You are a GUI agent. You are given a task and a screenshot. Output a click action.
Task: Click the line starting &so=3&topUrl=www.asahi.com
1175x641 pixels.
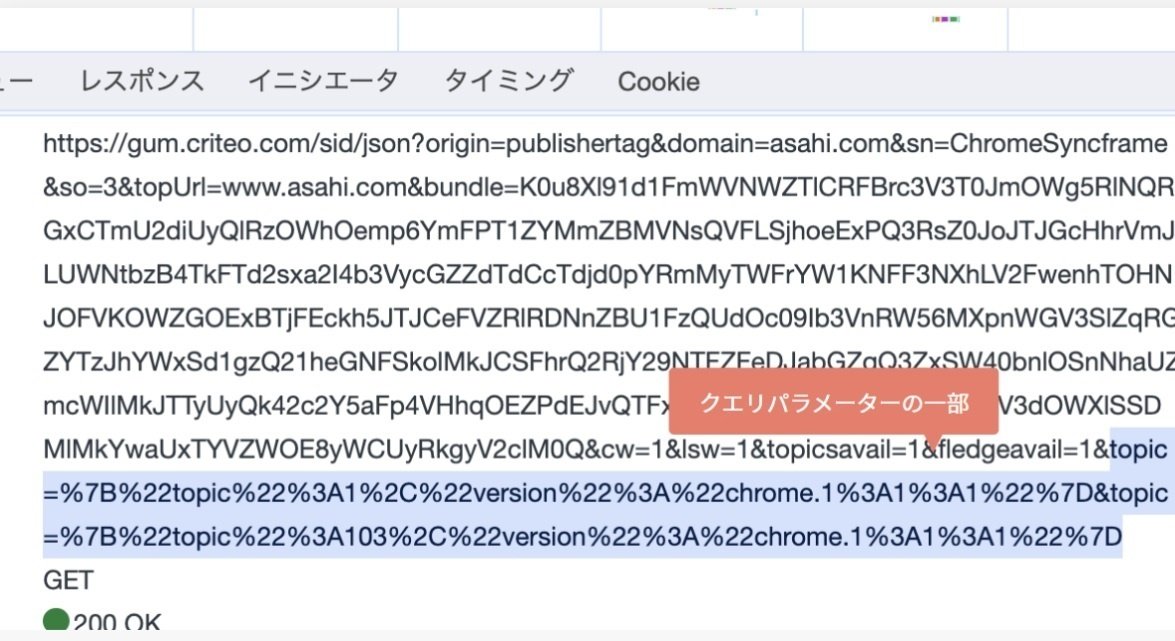(608, 187)
